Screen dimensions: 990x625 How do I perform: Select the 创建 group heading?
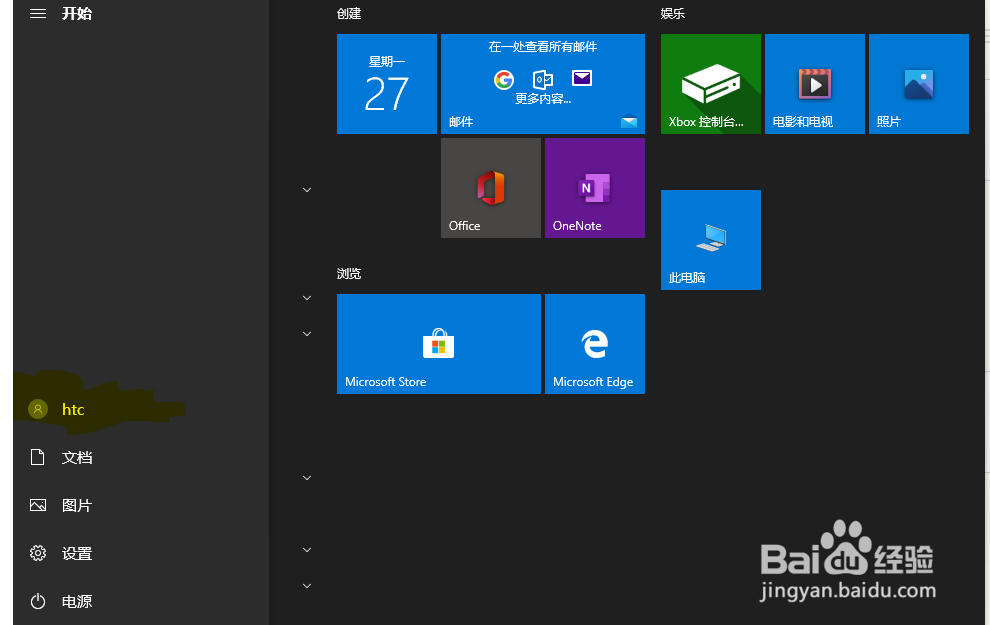point(349,13)
